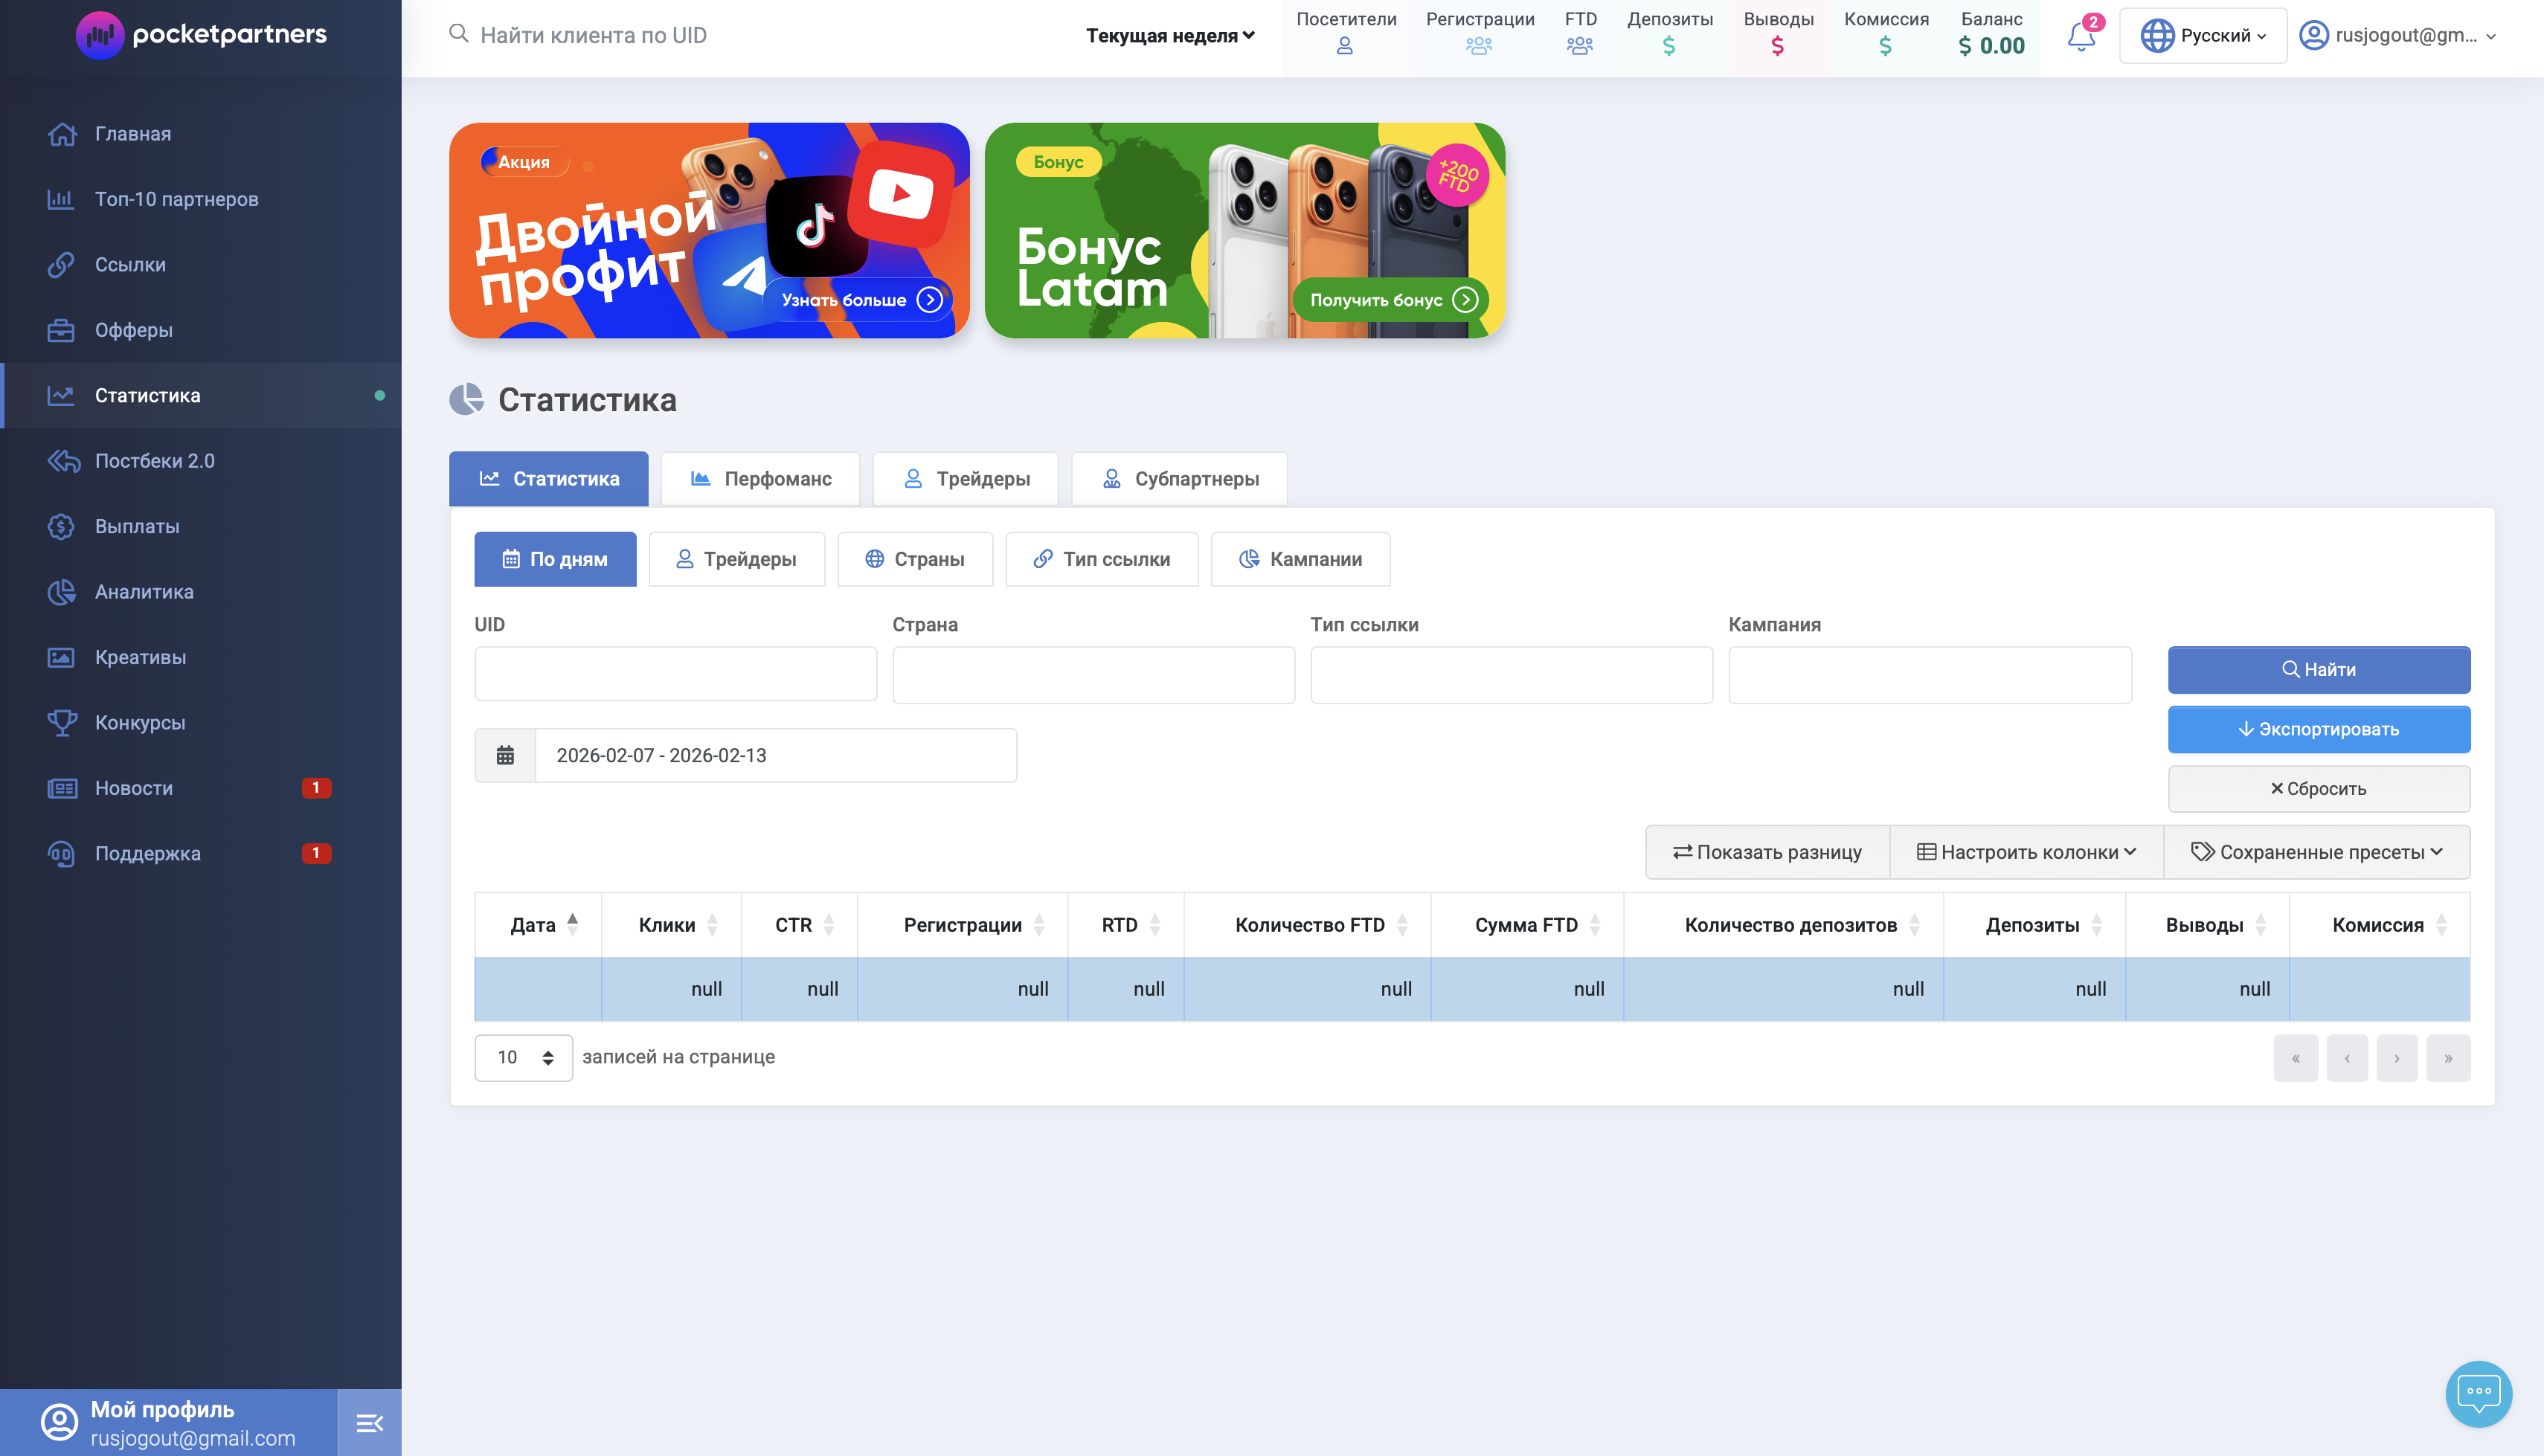
Task: Click the Выводы red dollar icon
Action: click(1777, 46)
